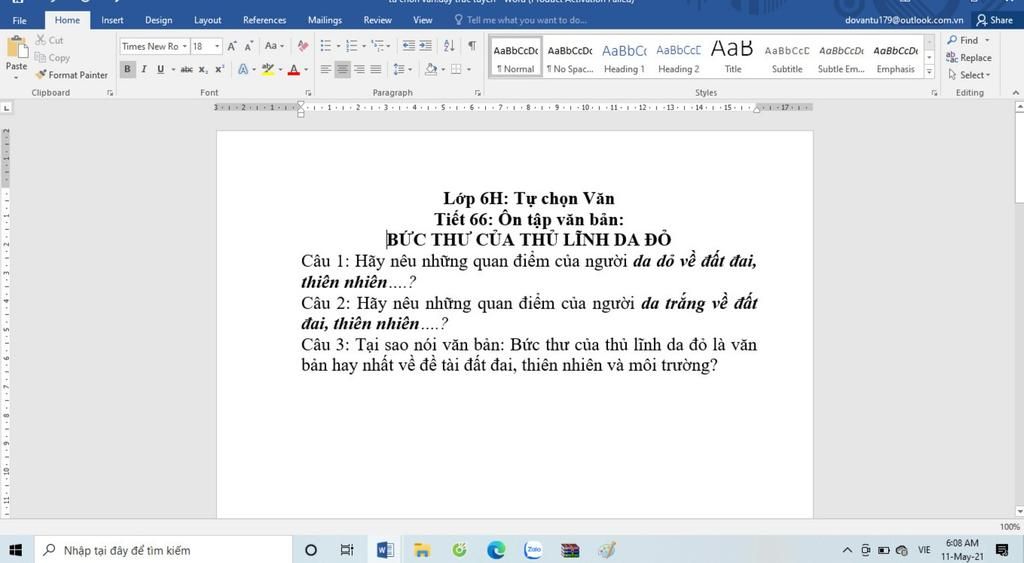Apply the Title style
This screenshot has height=563, width=1024.
coord(733,57)
